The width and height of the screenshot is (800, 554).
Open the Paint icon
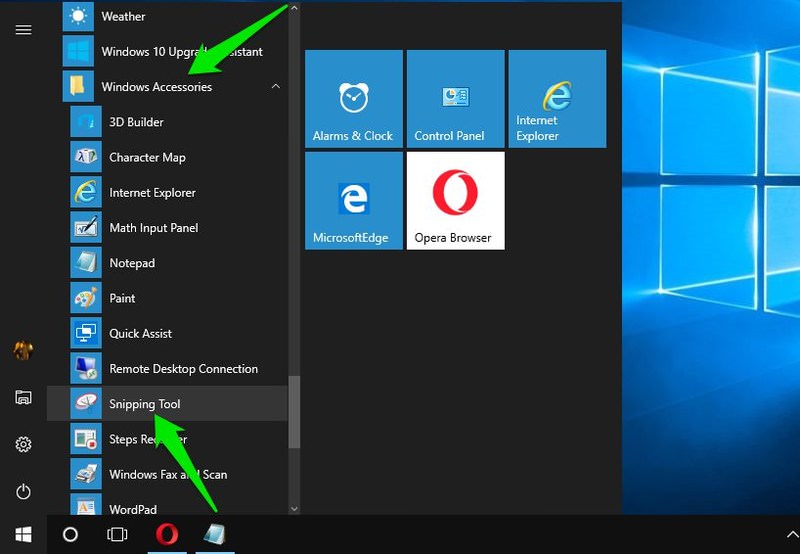point(86,297)
